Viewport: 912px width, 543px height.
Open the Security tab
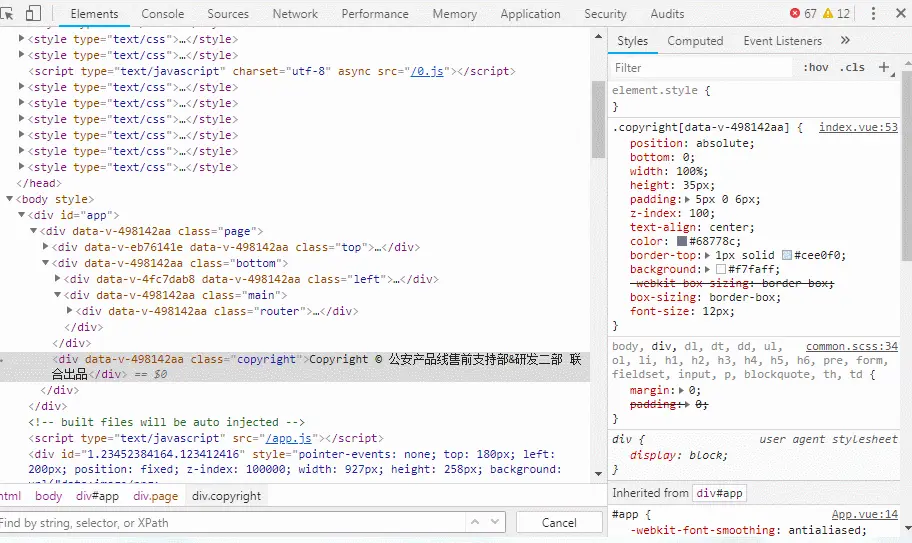click(605, 13)
